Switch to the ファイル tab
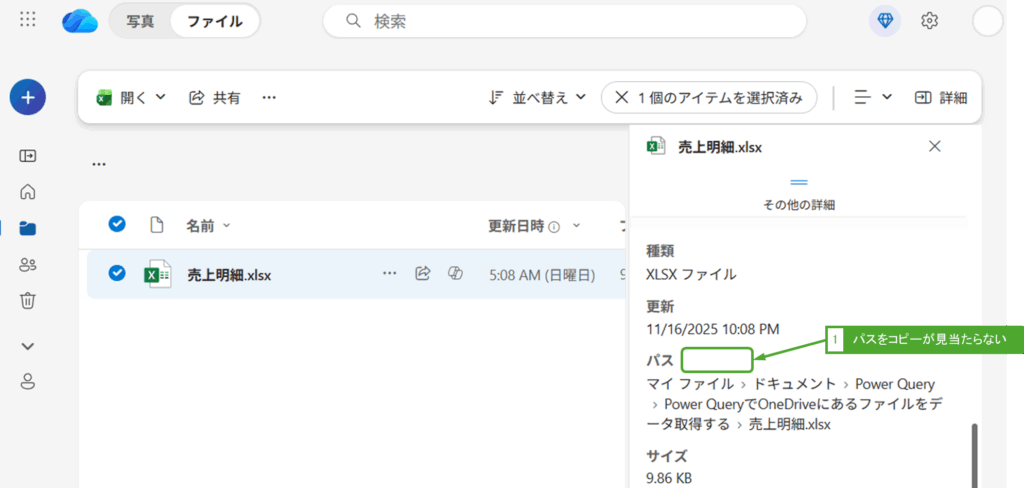Image resolution: width=1024 pixels, height=488 pixels. pyautogui.click(x=214, y=21)
